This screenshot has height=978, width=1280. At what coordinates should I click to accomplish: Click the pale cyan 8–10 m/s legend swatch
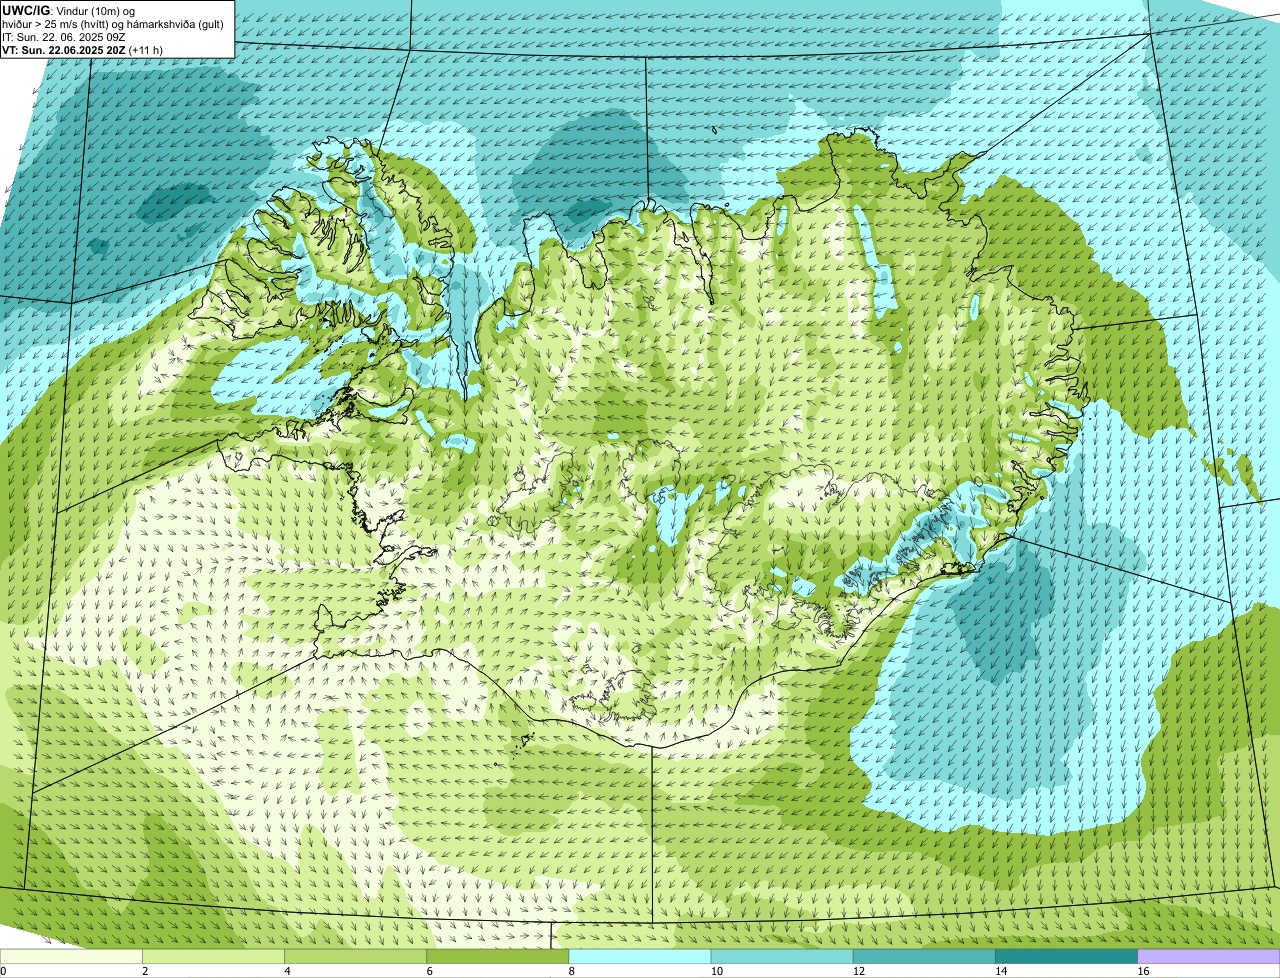tap(640, 956)
